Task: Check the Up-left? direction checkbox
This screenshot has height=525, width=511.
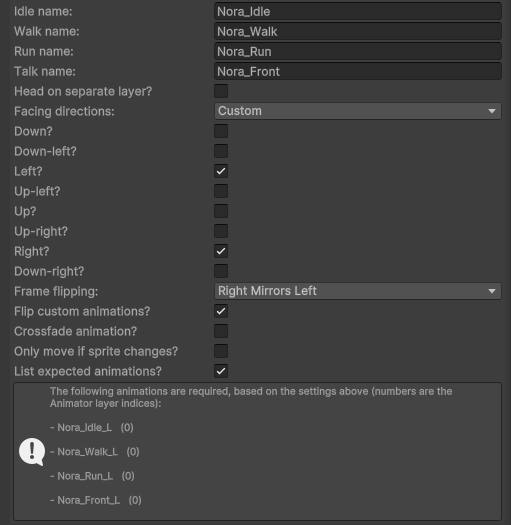Action: [221, 191]
